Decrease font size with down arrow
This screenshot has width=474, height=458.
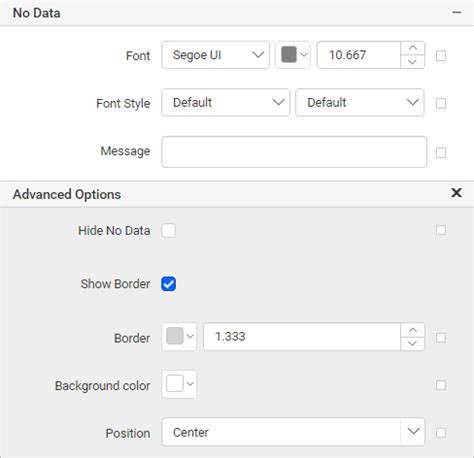pyautogui.click(x=413, y=62)
